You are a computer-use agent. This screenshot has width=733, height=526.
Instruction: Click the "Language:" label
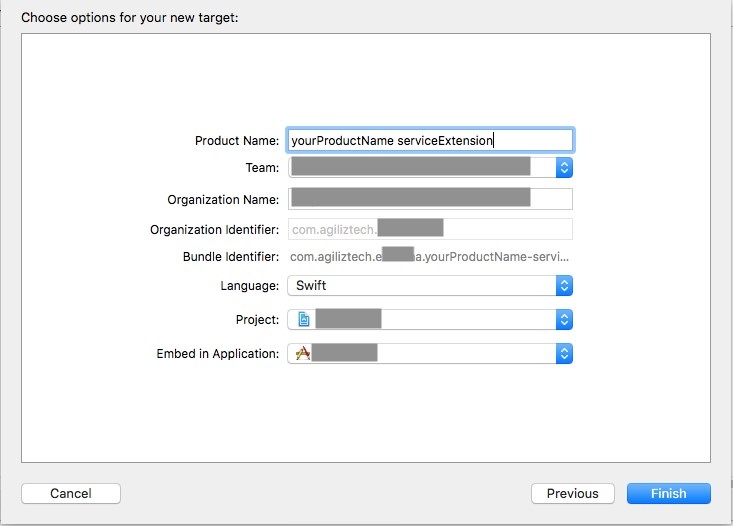250,286
